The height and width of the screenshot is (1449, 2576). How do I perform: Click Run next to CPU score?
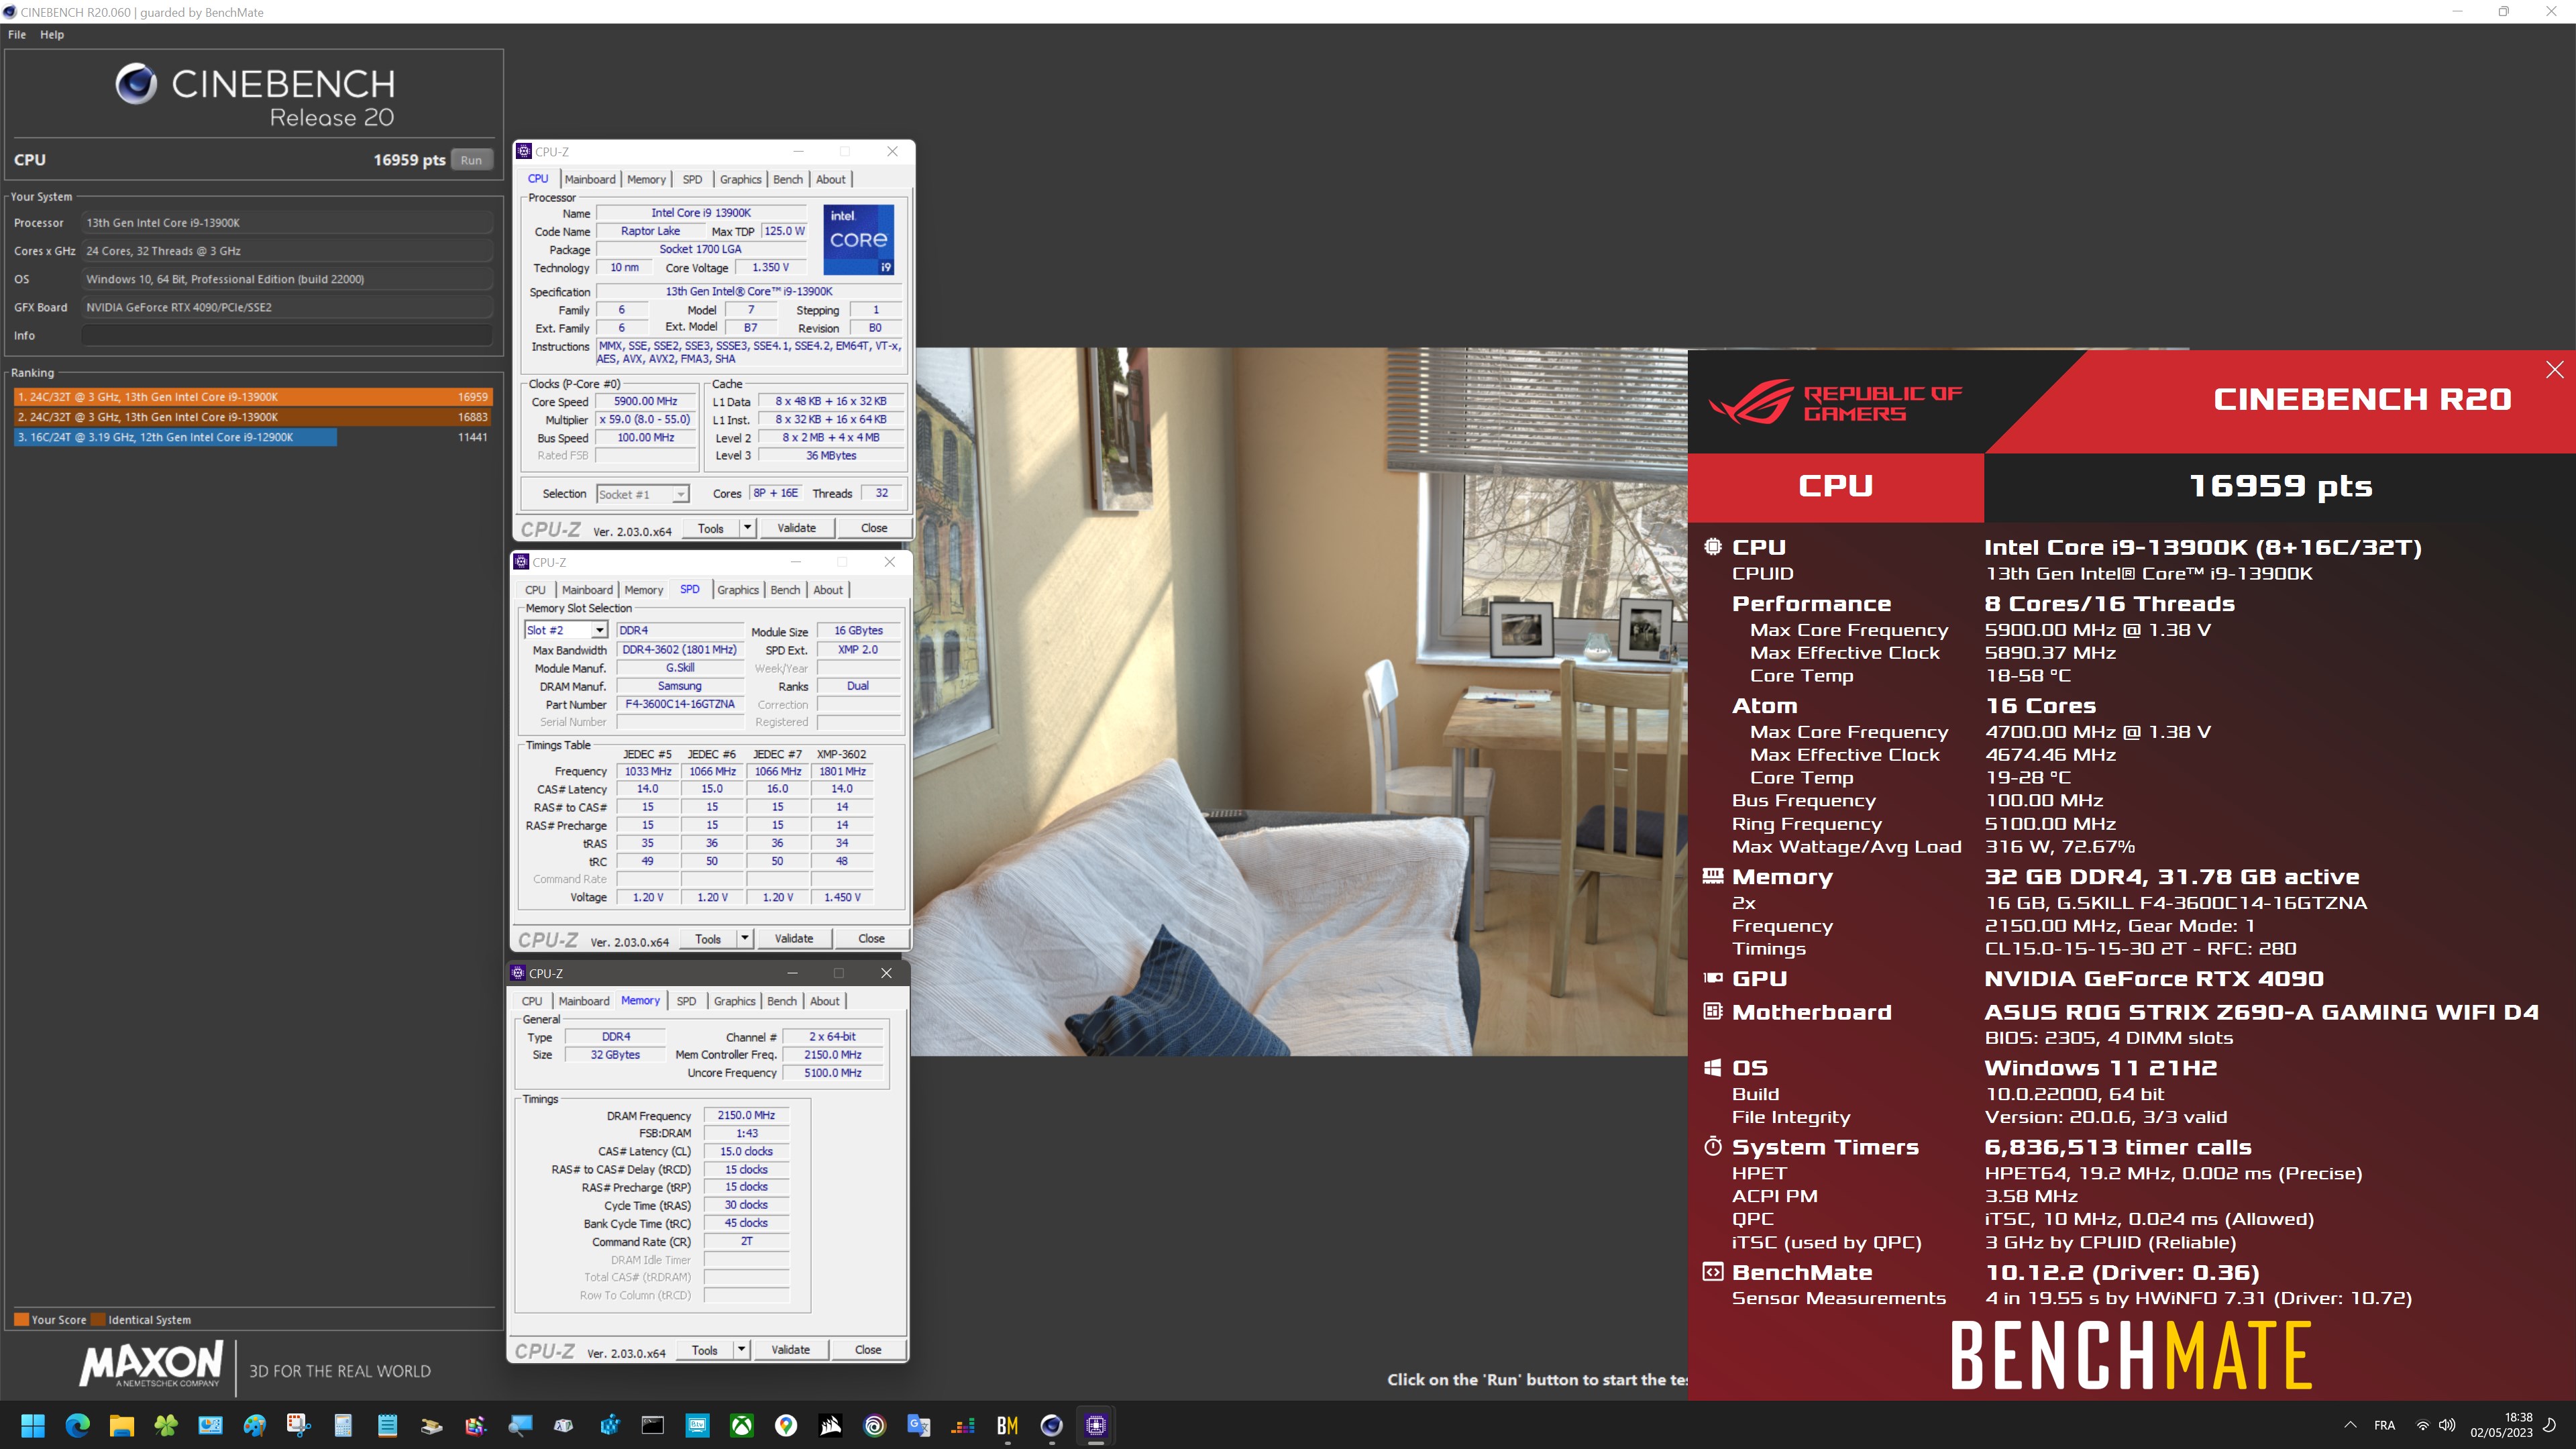(x=471, y=160)
